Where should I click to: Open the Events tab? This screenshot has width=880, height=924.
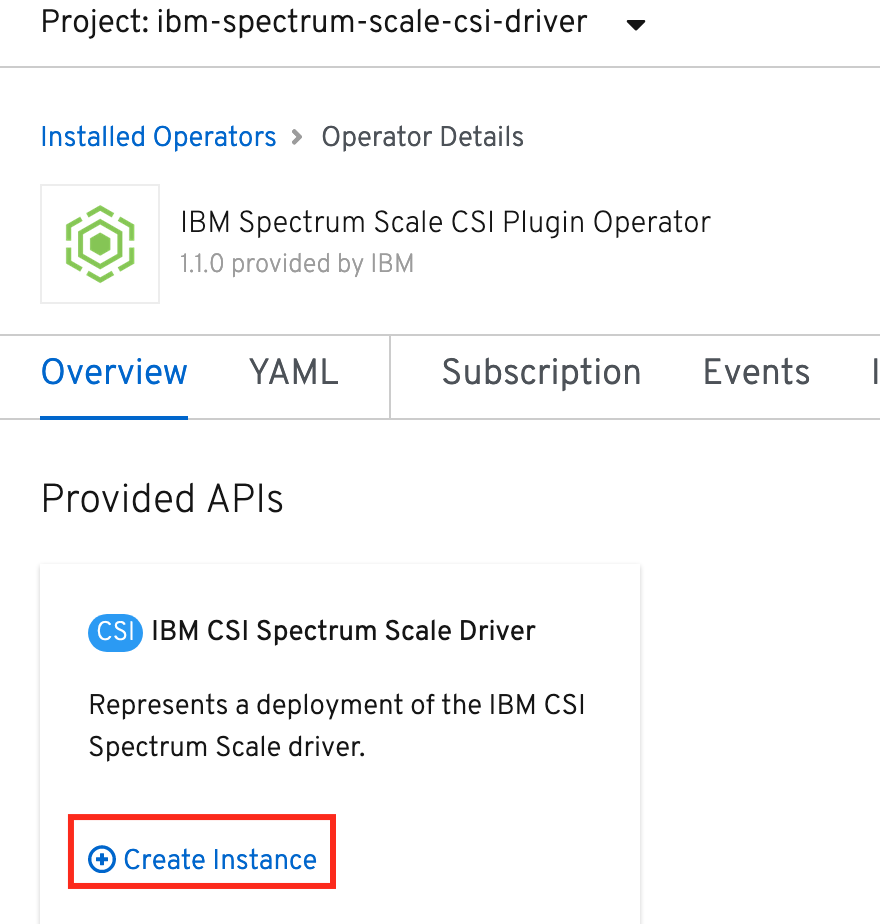coord(756,372)
